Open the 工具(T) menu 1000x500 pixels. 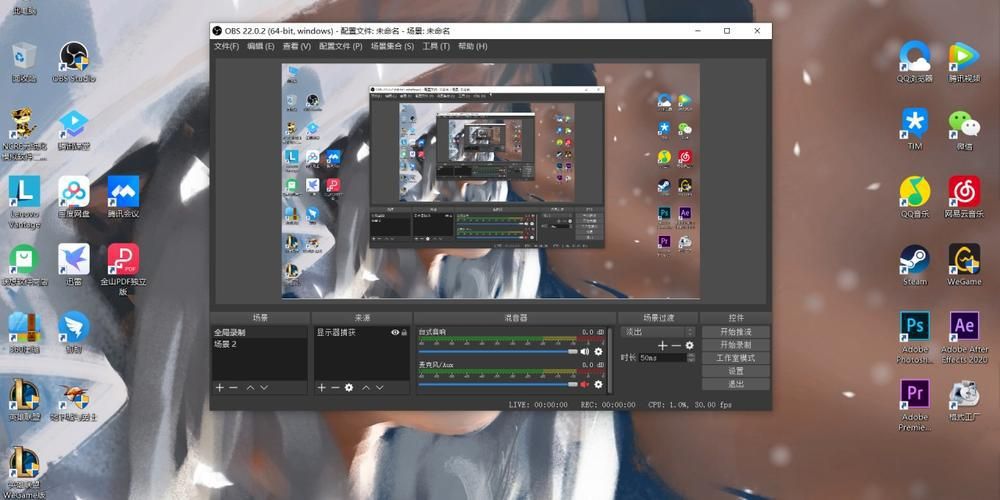tap(436, 47)
